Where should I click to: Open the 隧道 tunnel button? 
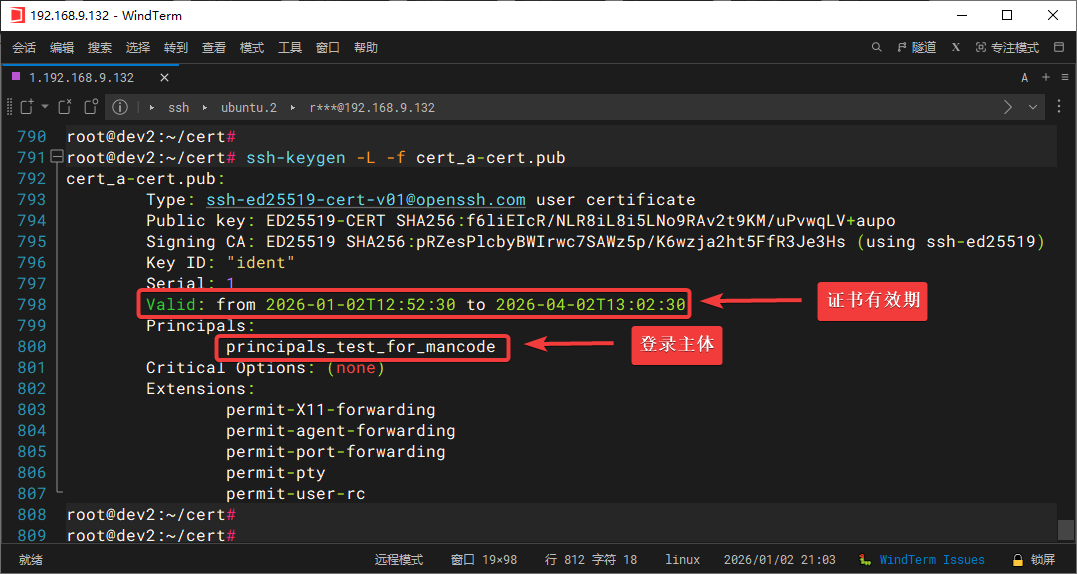[917, 47]
